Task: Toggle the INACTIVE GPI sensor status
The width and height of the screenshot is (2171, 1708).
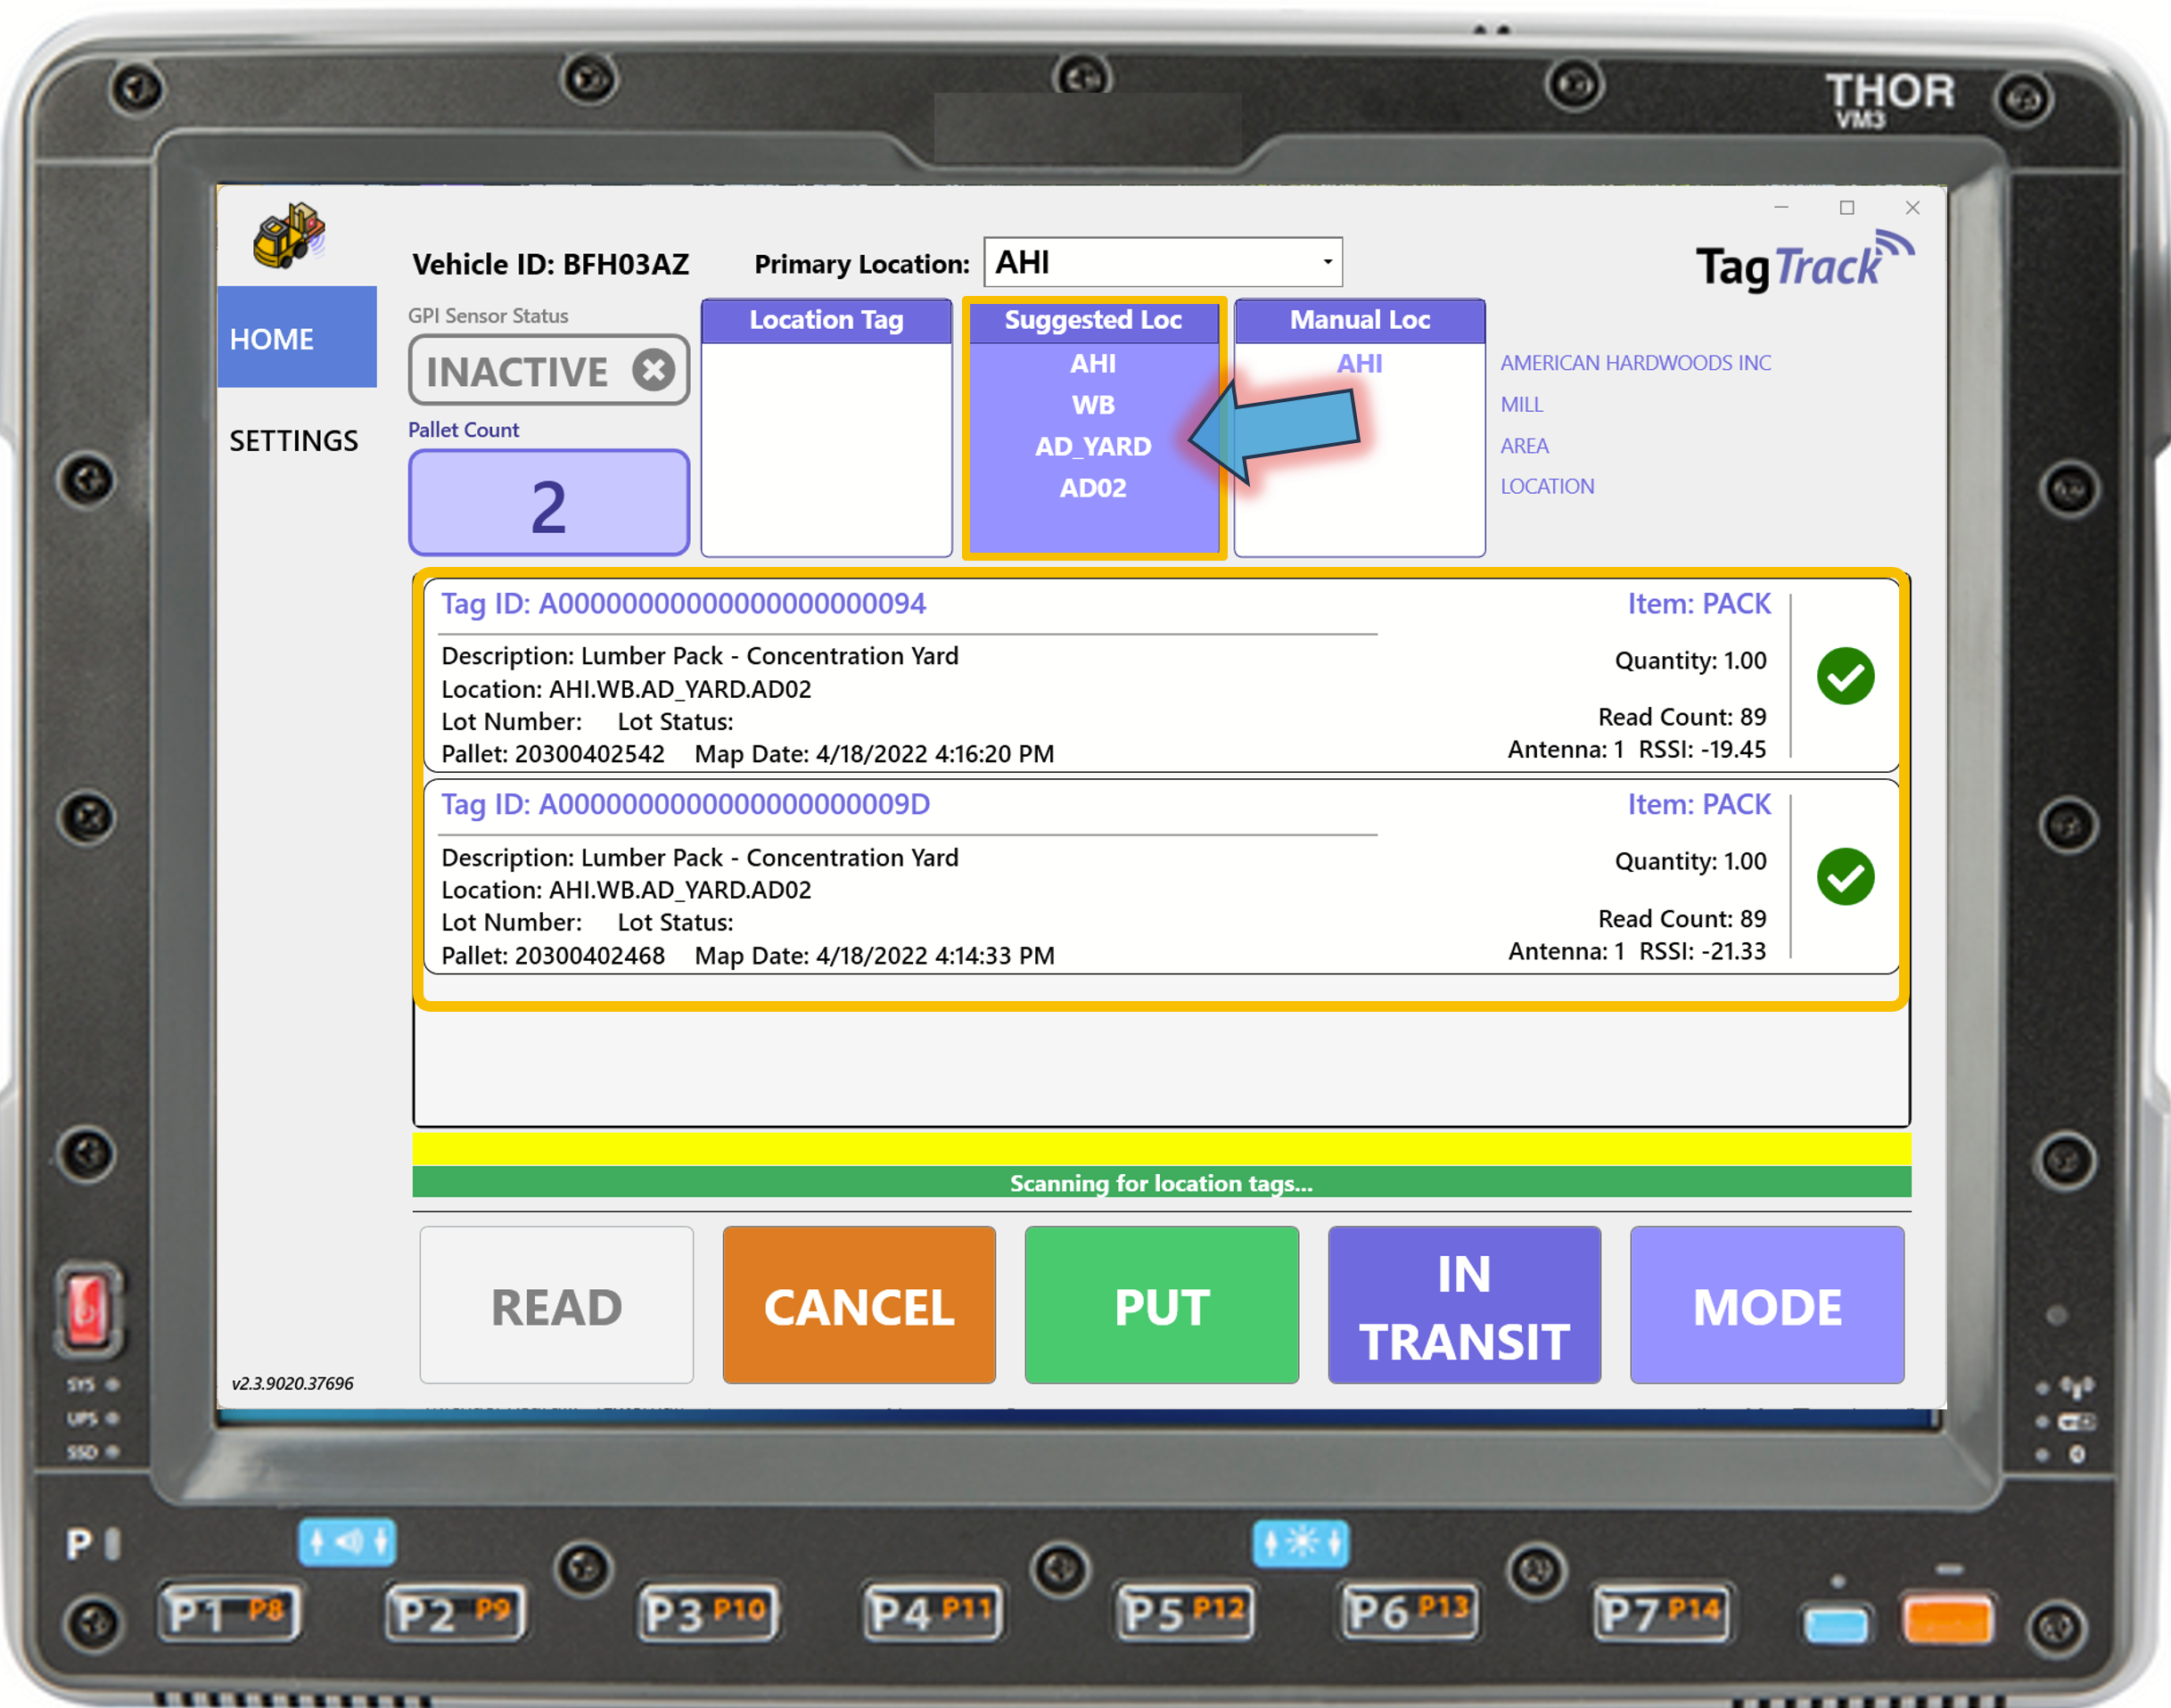Action: click(519, 371)
